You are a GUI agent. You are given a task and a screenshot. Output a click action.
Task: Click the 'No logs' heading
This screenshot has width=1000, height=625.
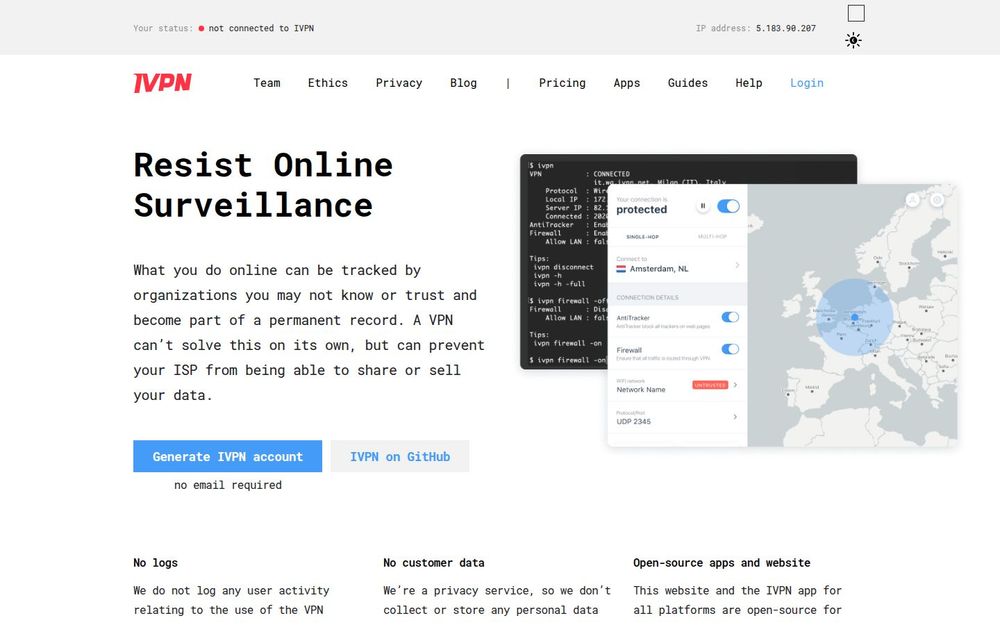pyautogui.click(x=156, y=562)
